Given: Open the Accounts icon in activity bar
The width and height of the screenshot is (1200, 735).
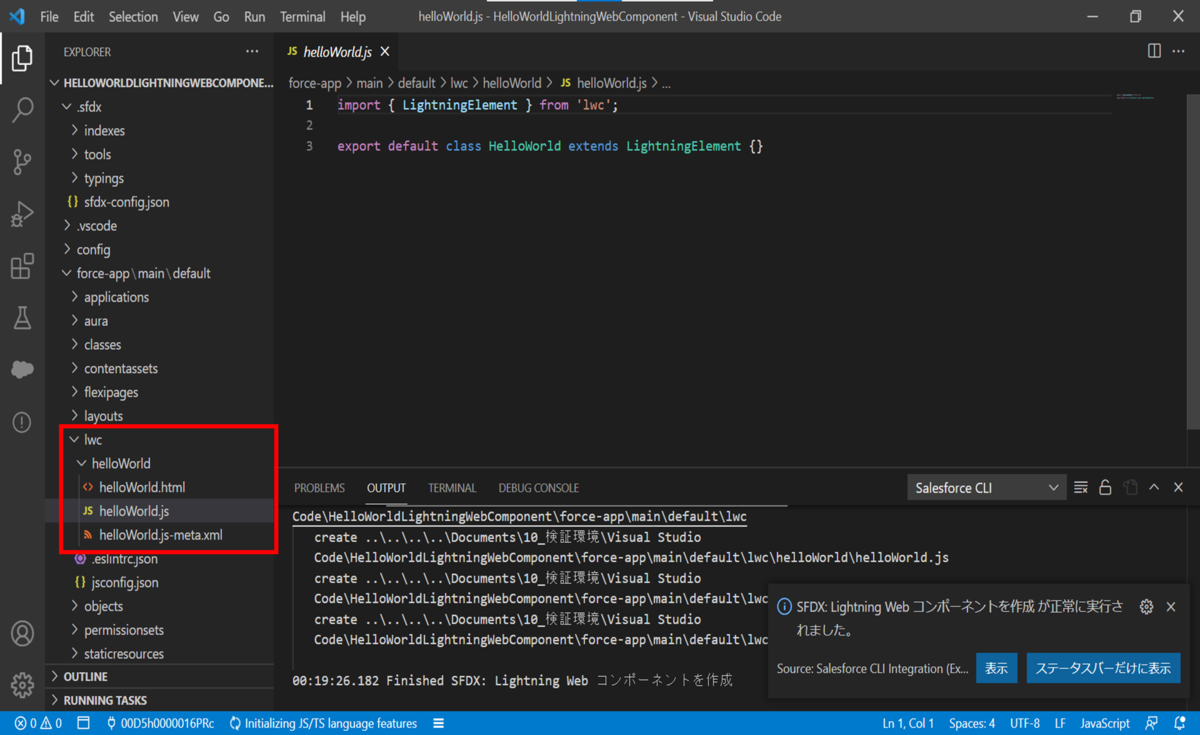Looking at the screenshot, I should (22, 634).
